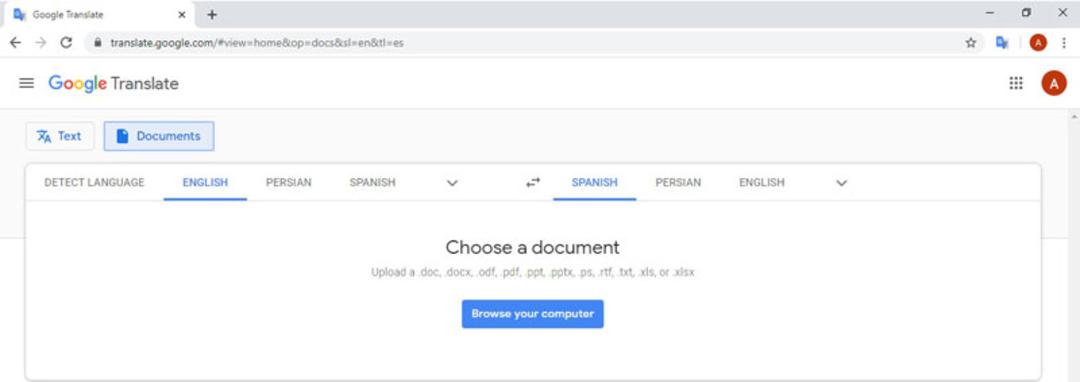The width and height of the screenshot is (1080, 382).
Task: Expand the target language list
Action: (x=842, y=183)
